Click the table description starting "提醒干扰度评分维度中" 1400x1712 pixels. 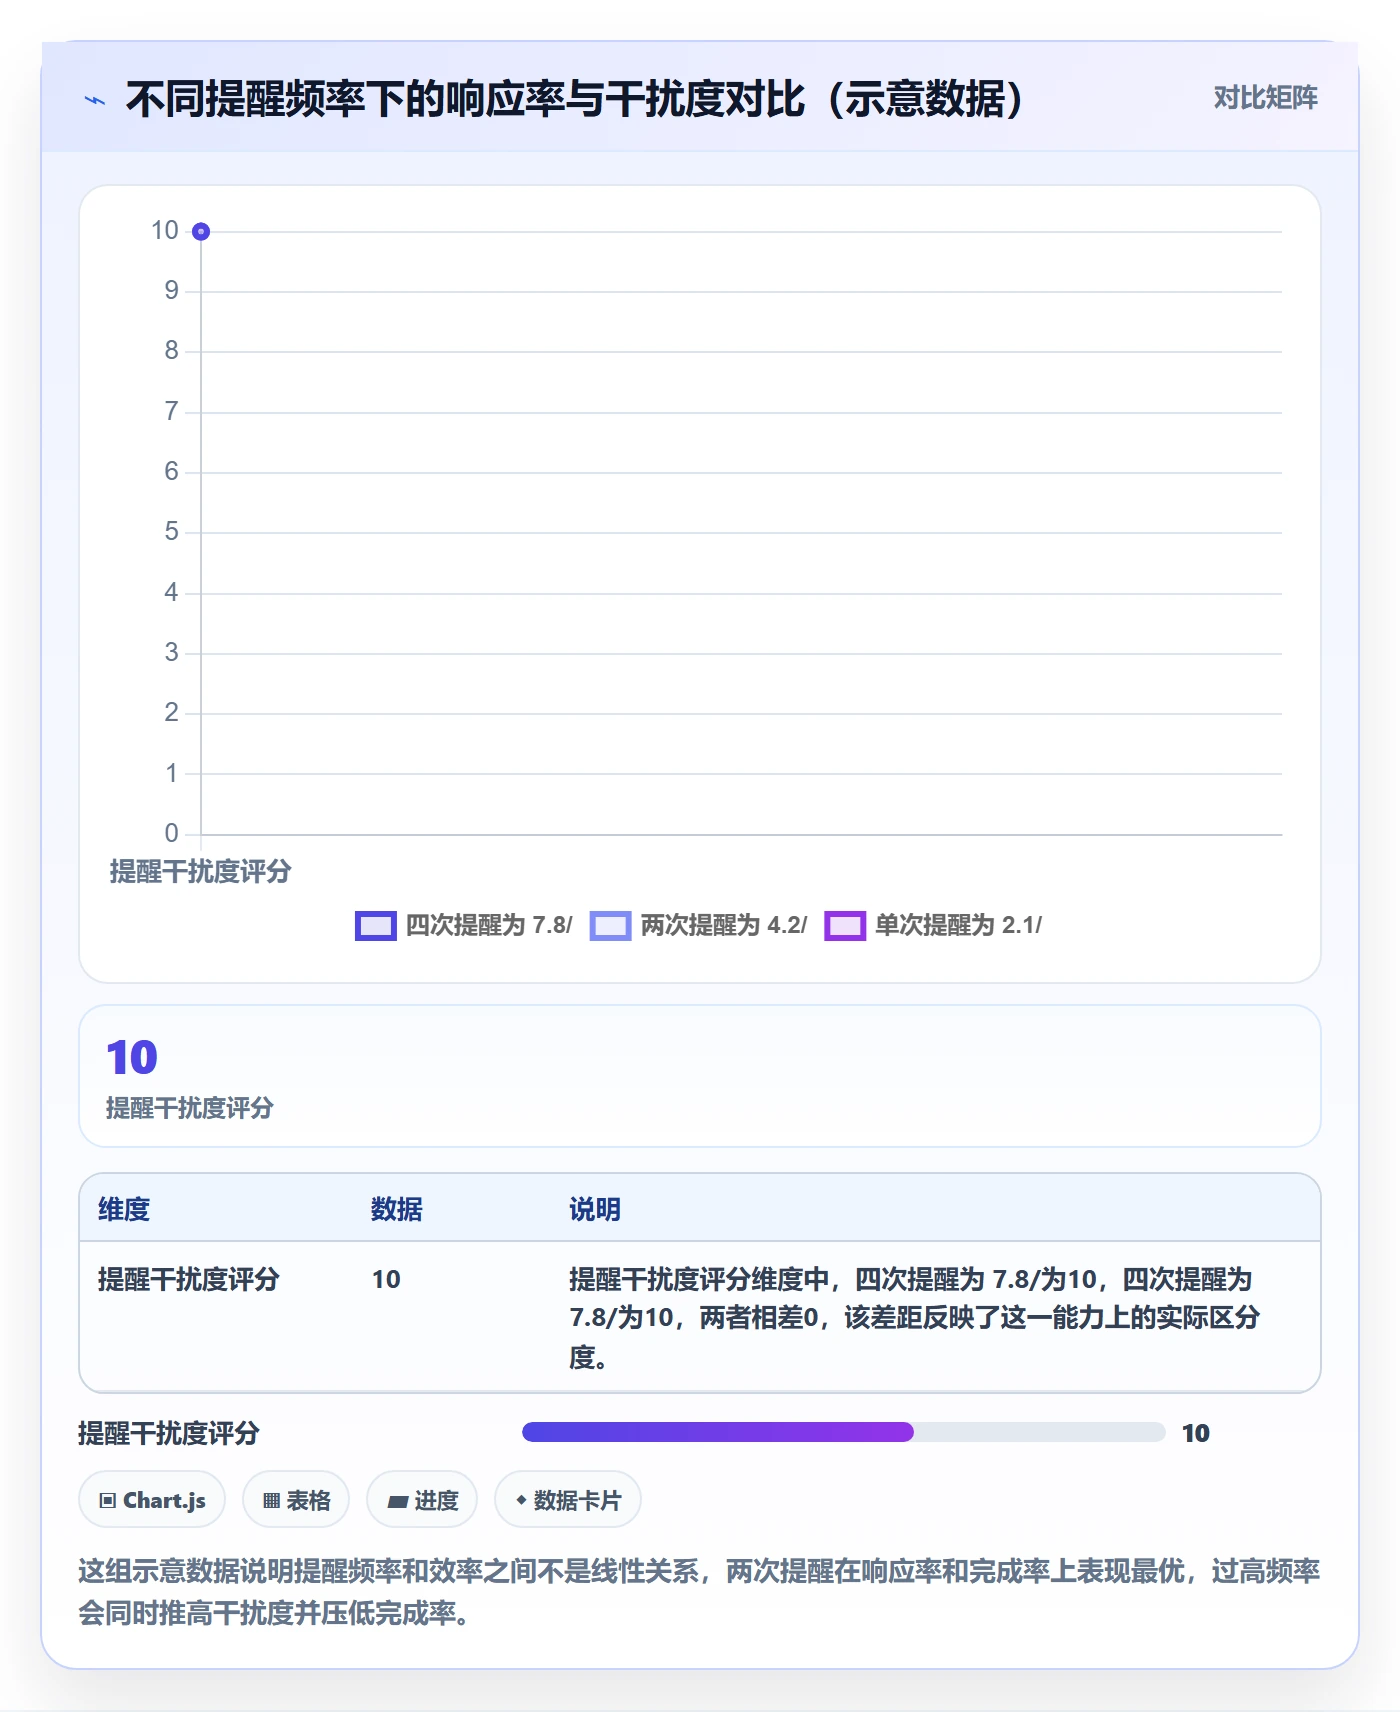(915, 1318)
